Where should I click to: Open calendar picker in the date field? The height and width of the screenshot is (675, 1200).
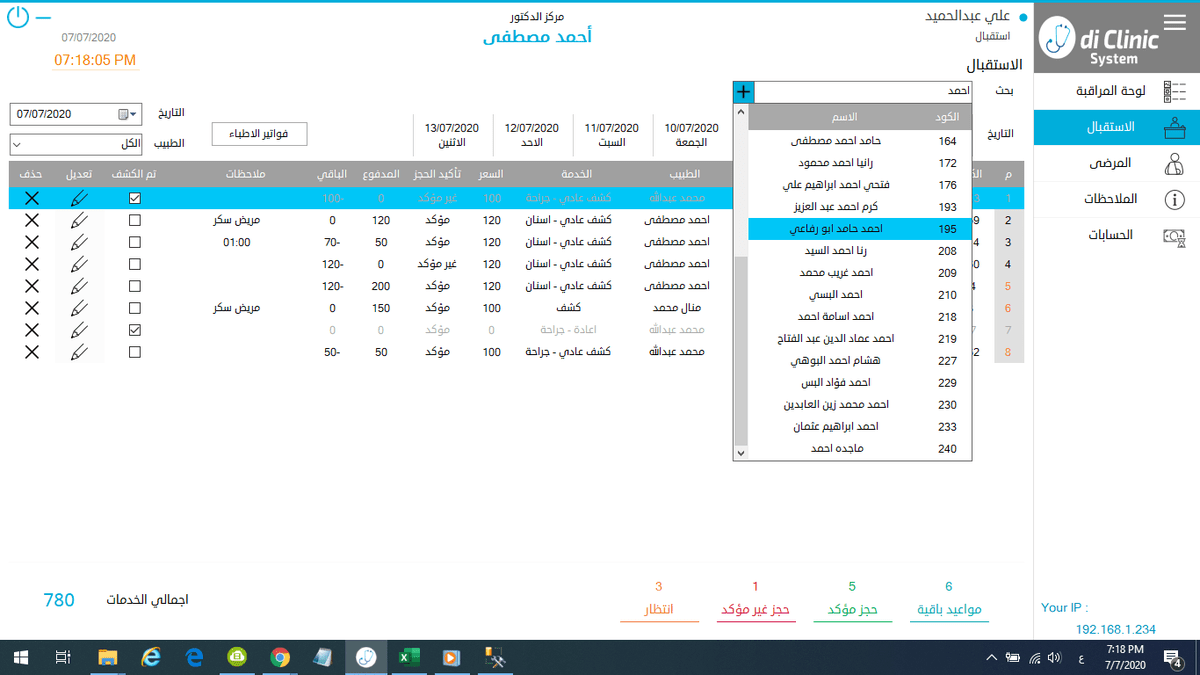pos(123,114)
